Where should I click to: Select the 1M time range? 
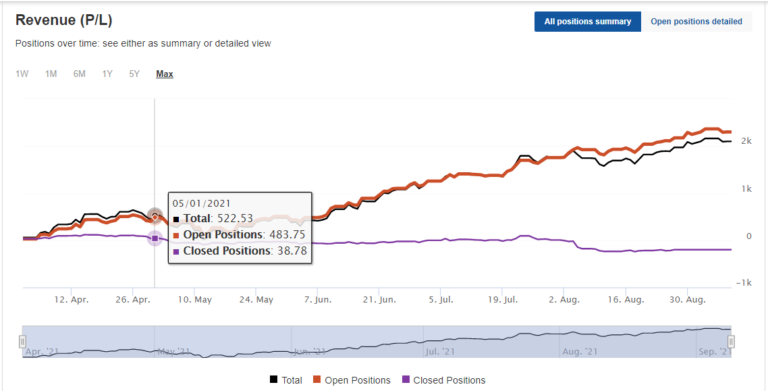(51, 74)
